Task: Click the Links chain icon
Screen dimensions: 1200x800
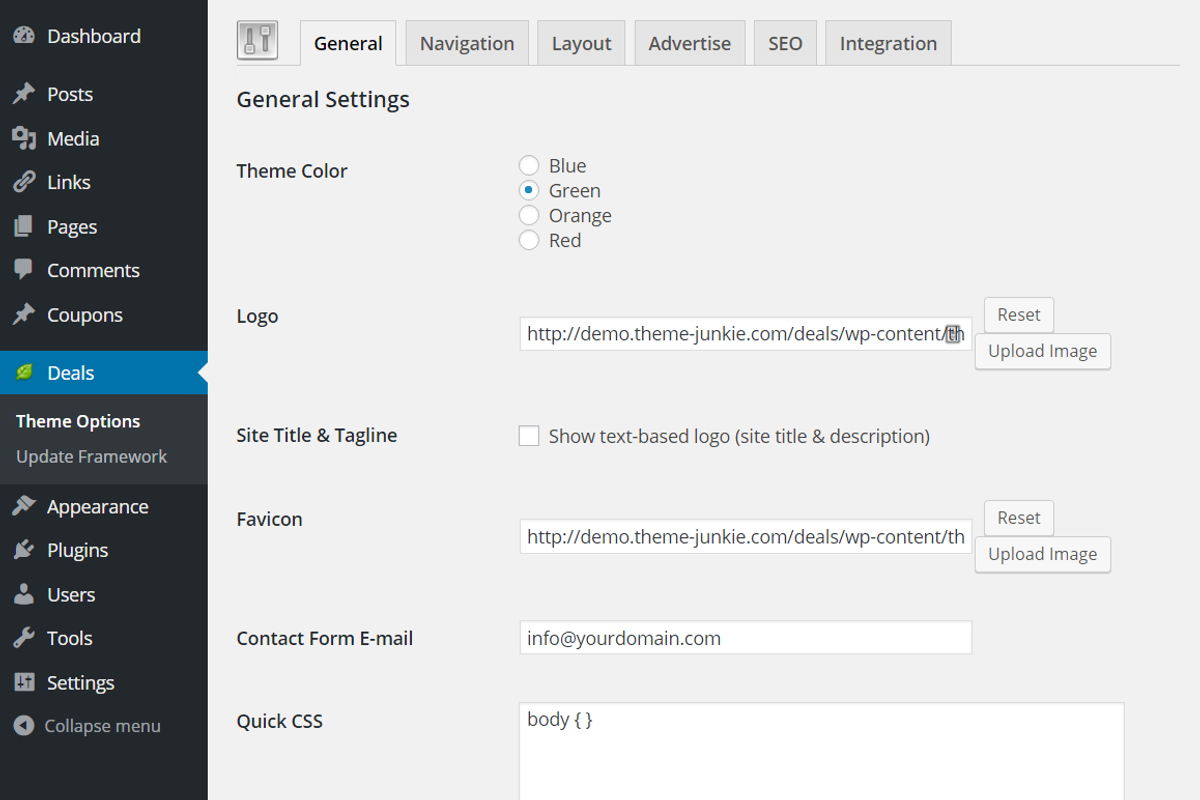Action: (24, 182)
